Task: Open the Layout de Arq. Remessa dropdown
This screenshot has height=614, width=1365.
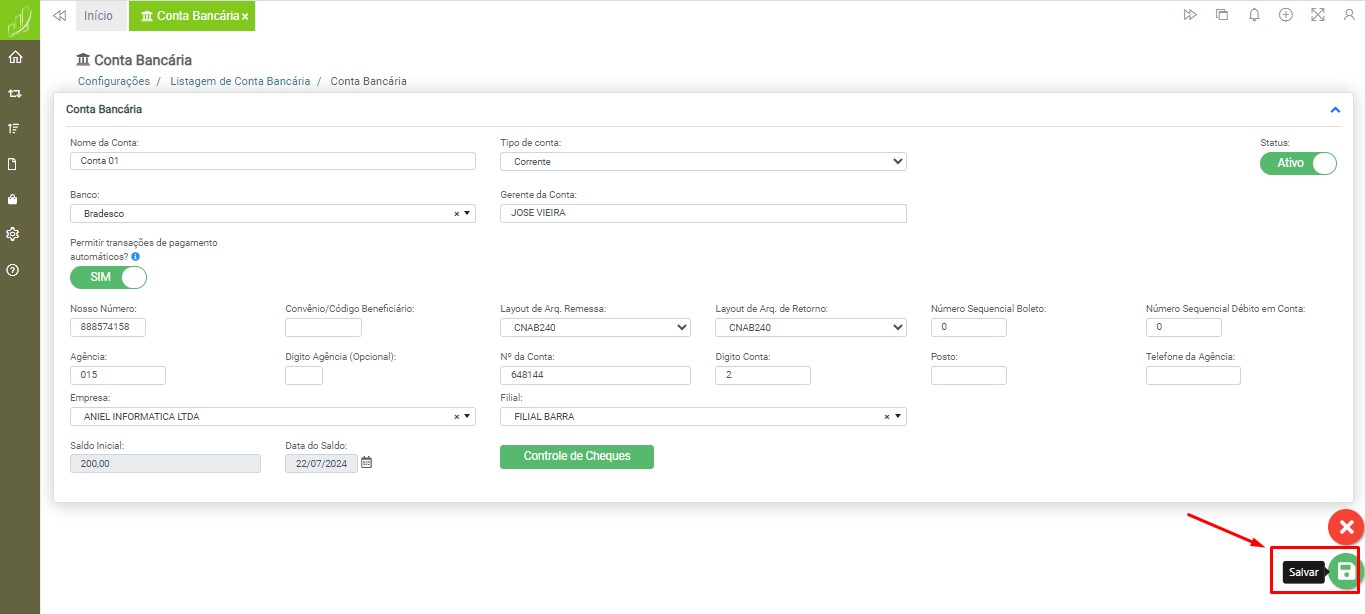Action: tap(595, 327)
